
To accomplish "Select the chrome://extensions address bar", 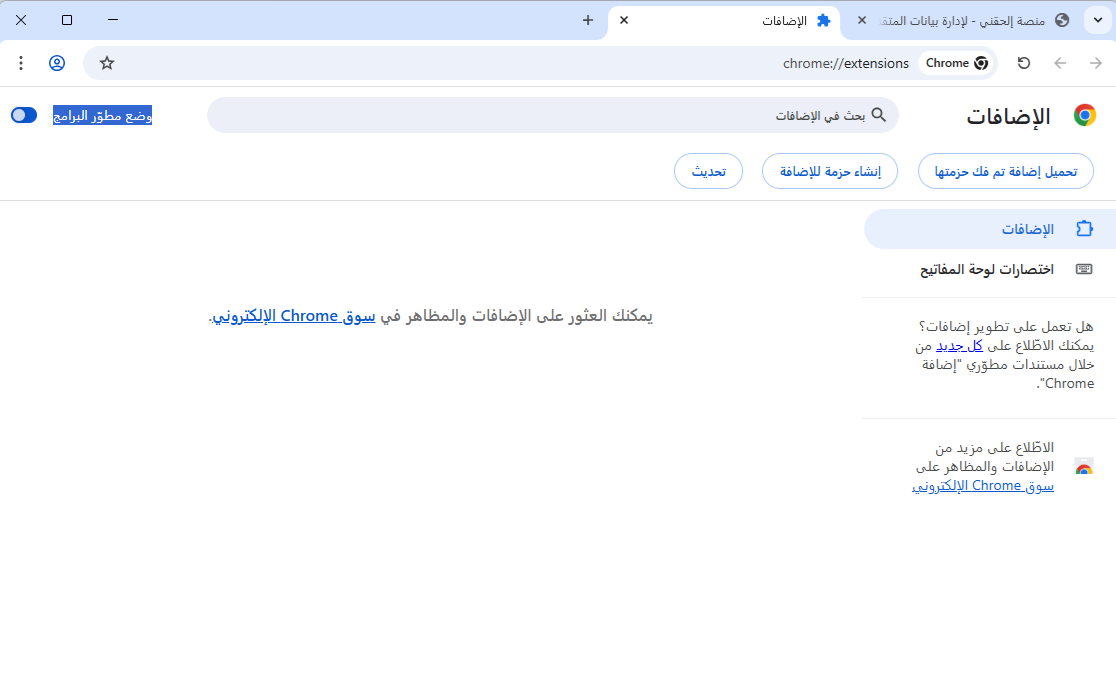I will (846, 62).
